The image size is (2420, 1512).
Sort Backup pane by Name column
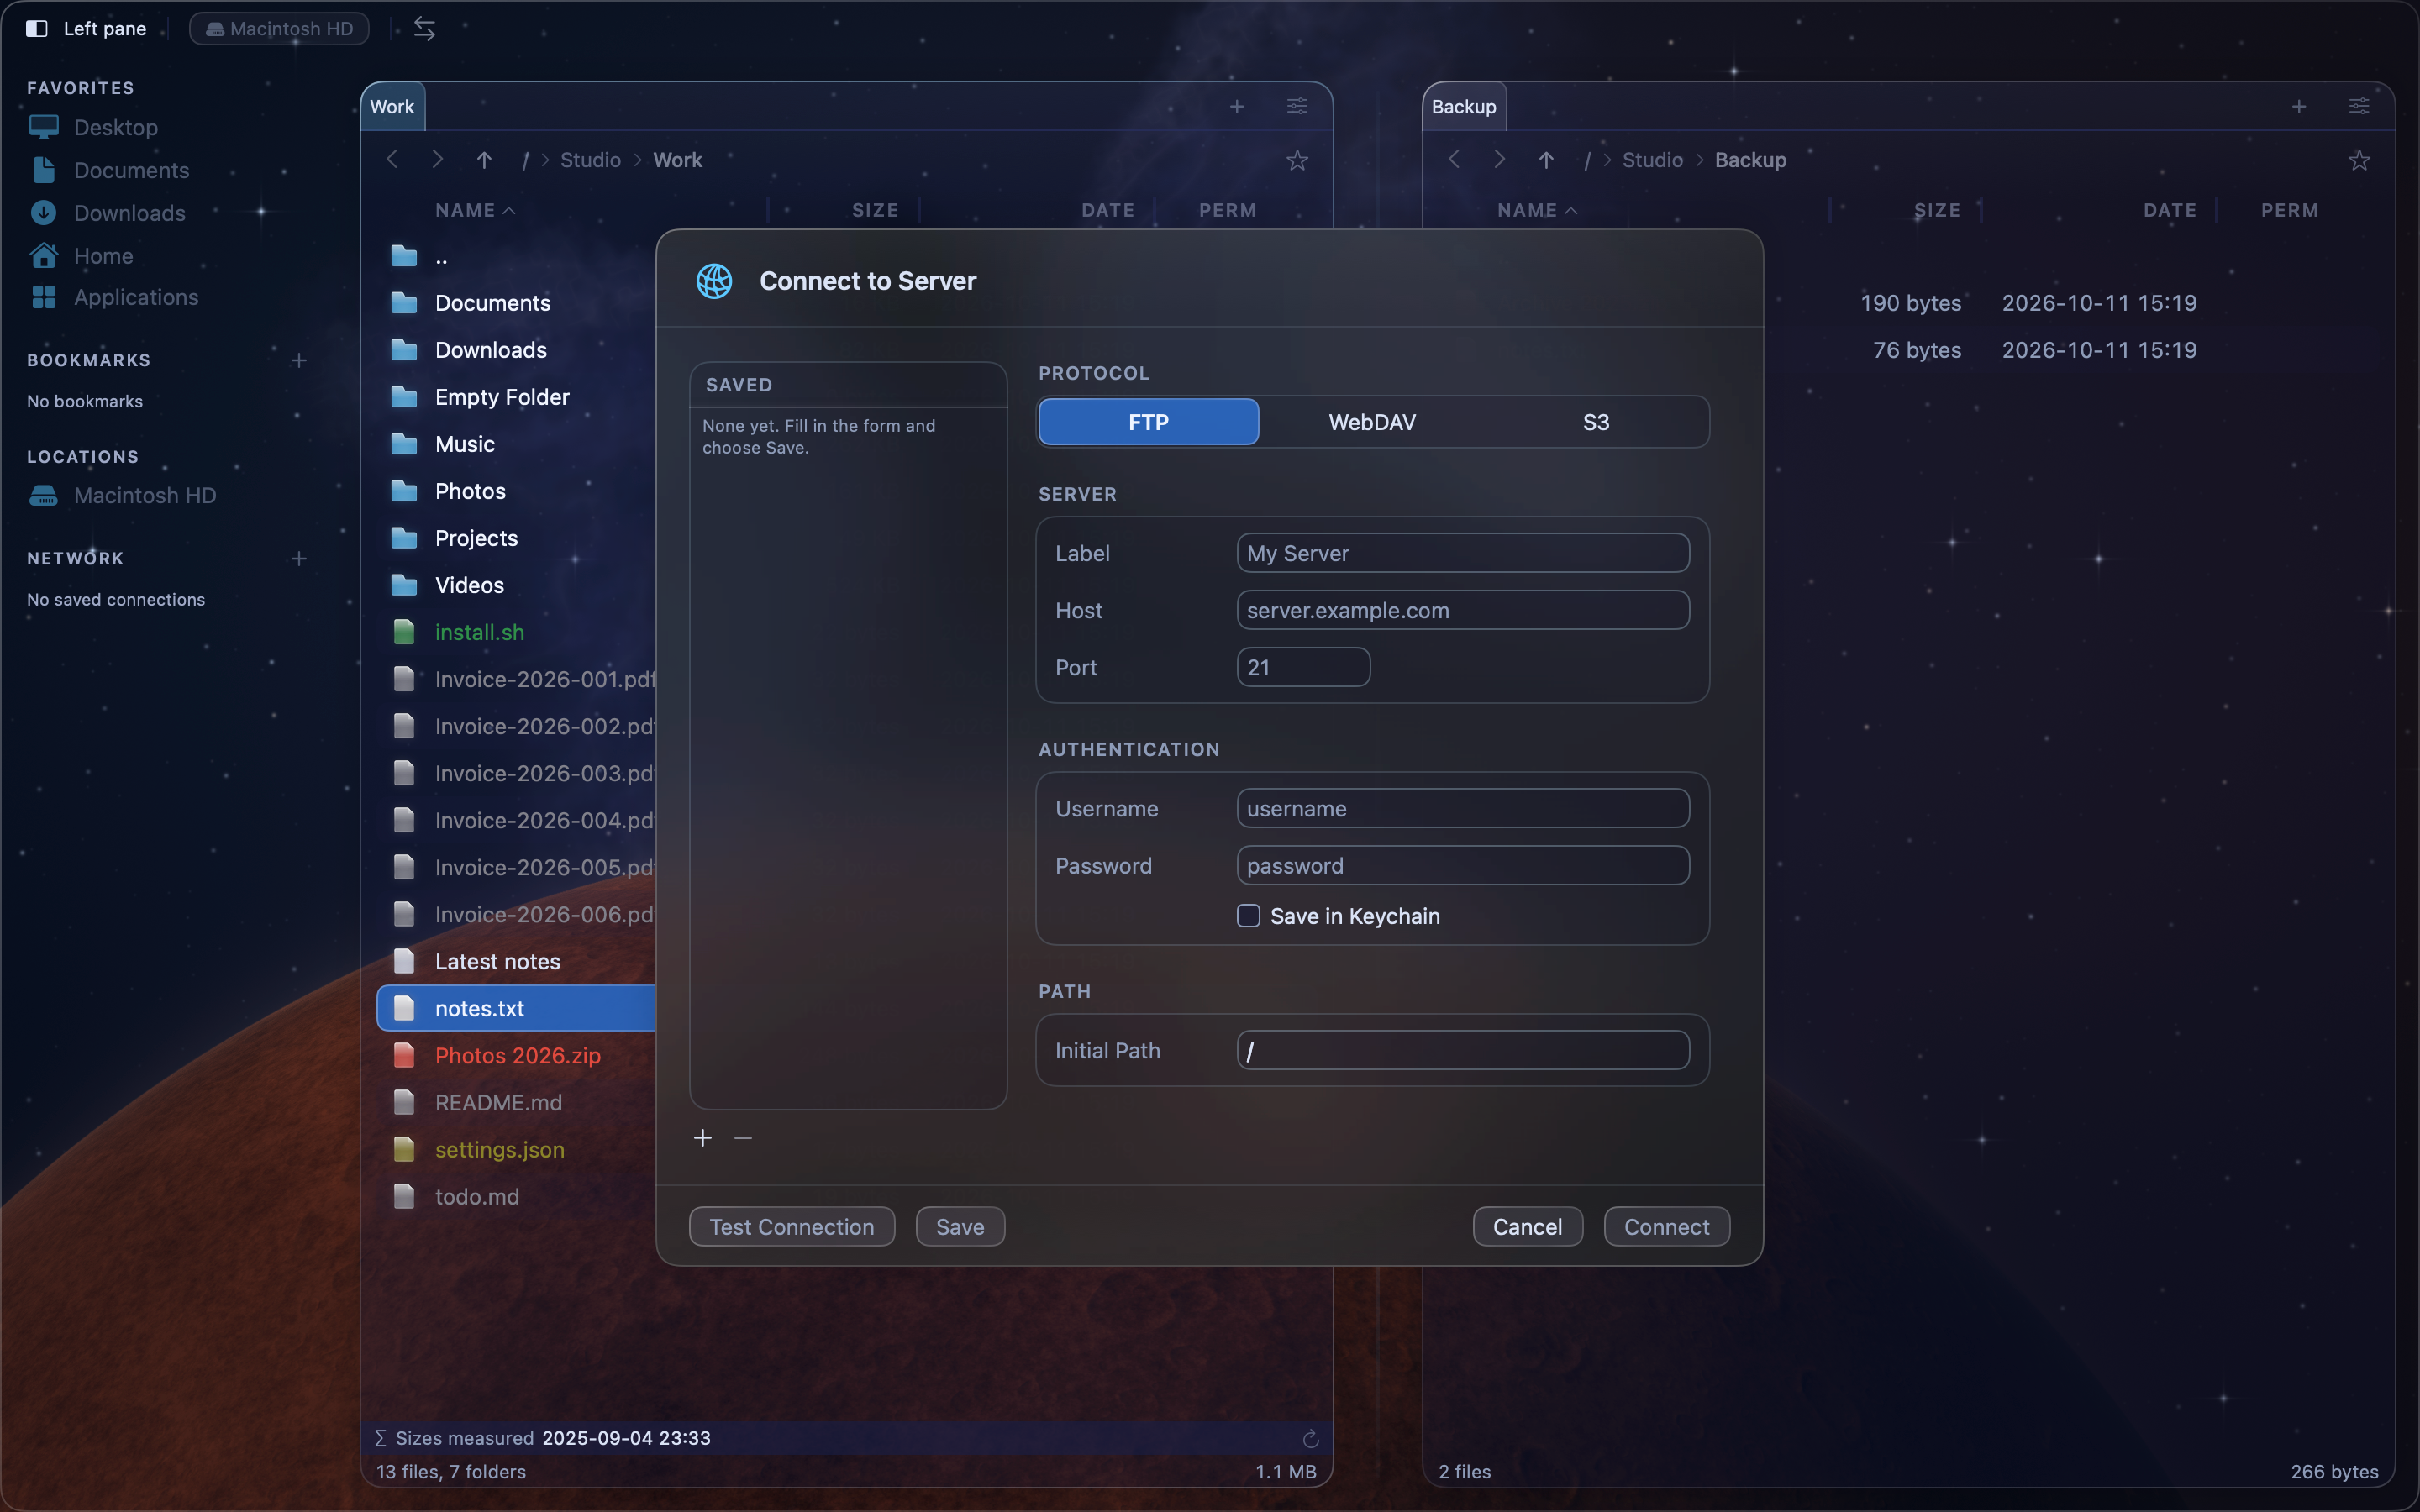[x=1536, y=210]
